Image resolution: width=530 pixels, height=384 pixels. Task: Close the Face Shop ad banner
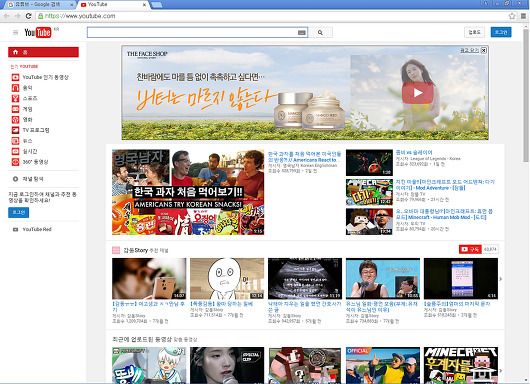click(484, 50)
